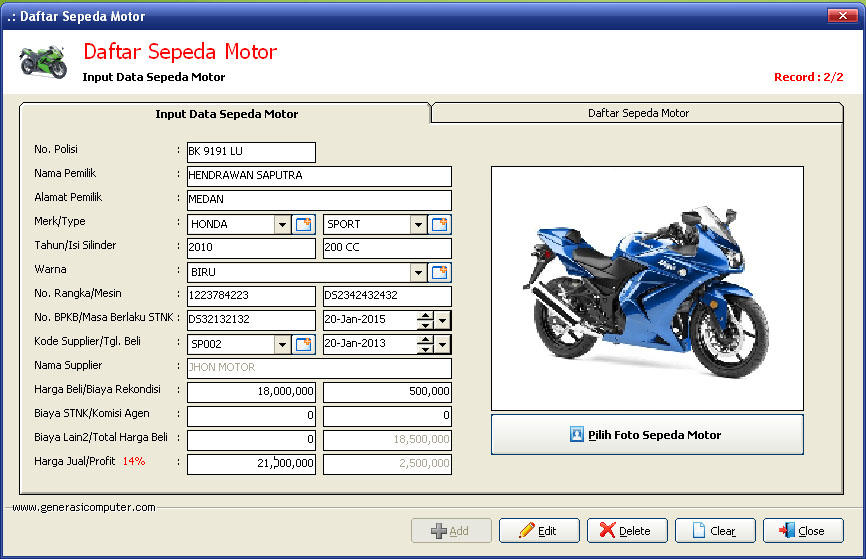Open the Warna BIRU color dropdown
866x559 pixels.
tap(418, 272)
